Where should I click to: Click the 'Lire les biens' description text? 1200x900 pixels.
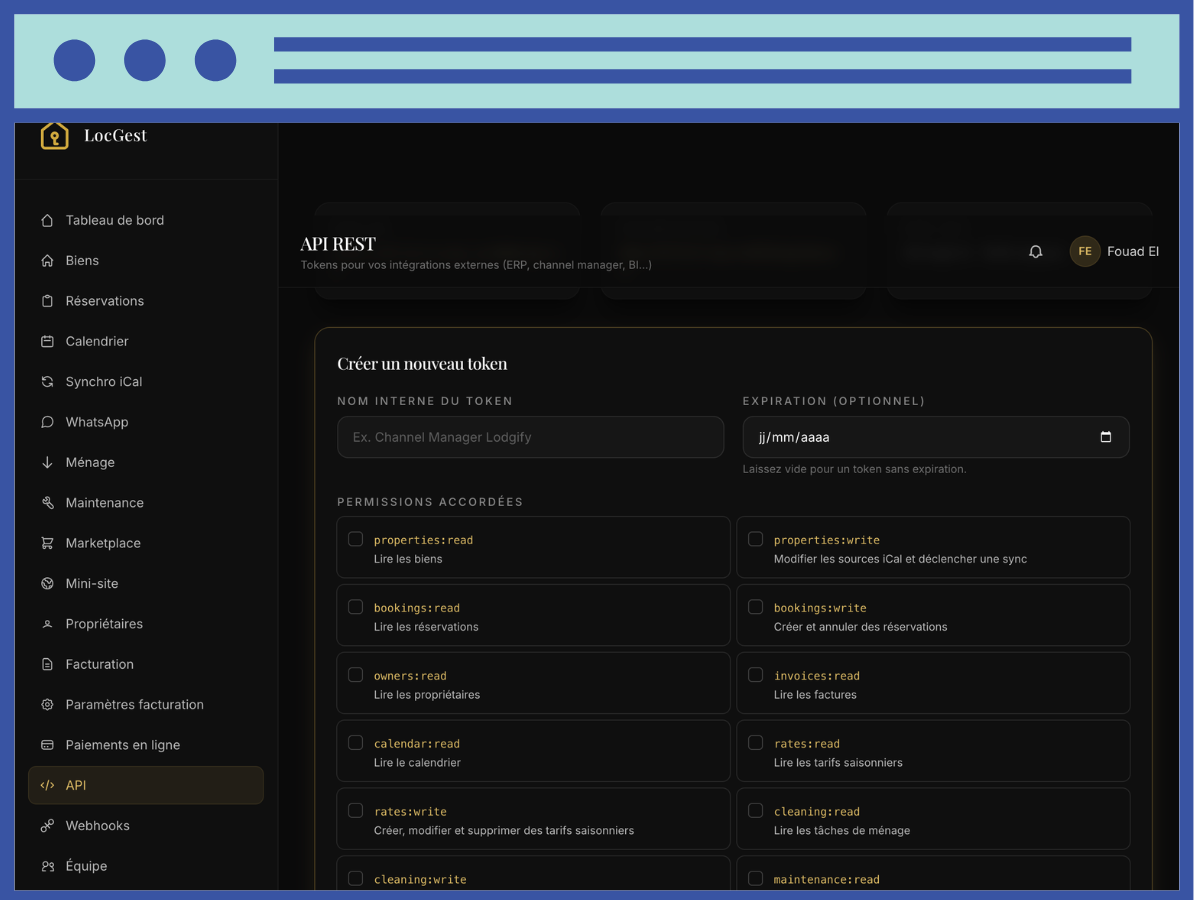pyautogui.click(x=408, y=559)
